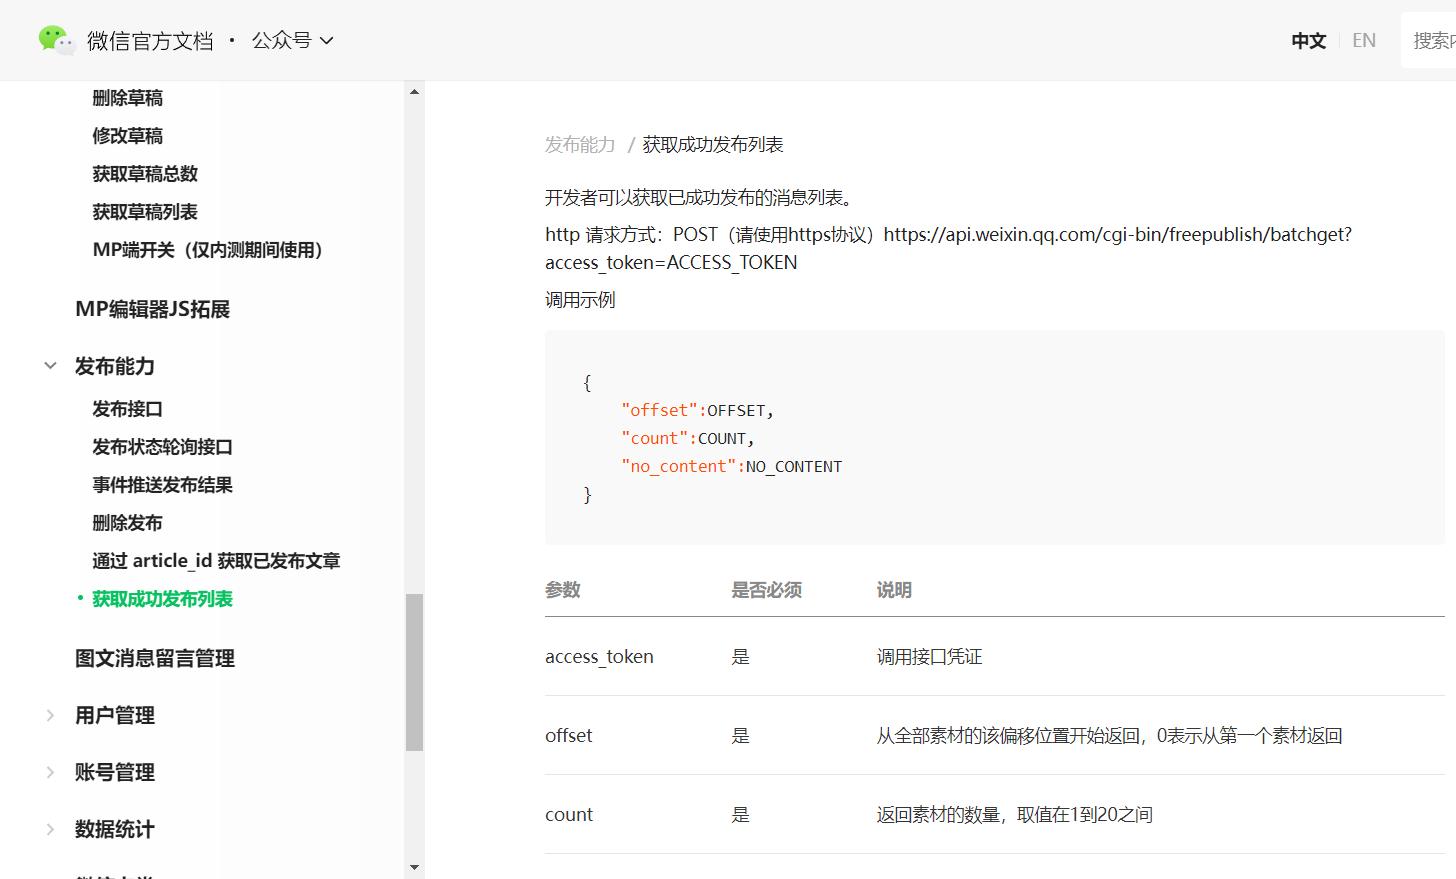Viewport: 1456px width, 879px height.
Task: Select active item 获取成功发布列表 in sidebar
Action: click(163, 599)
